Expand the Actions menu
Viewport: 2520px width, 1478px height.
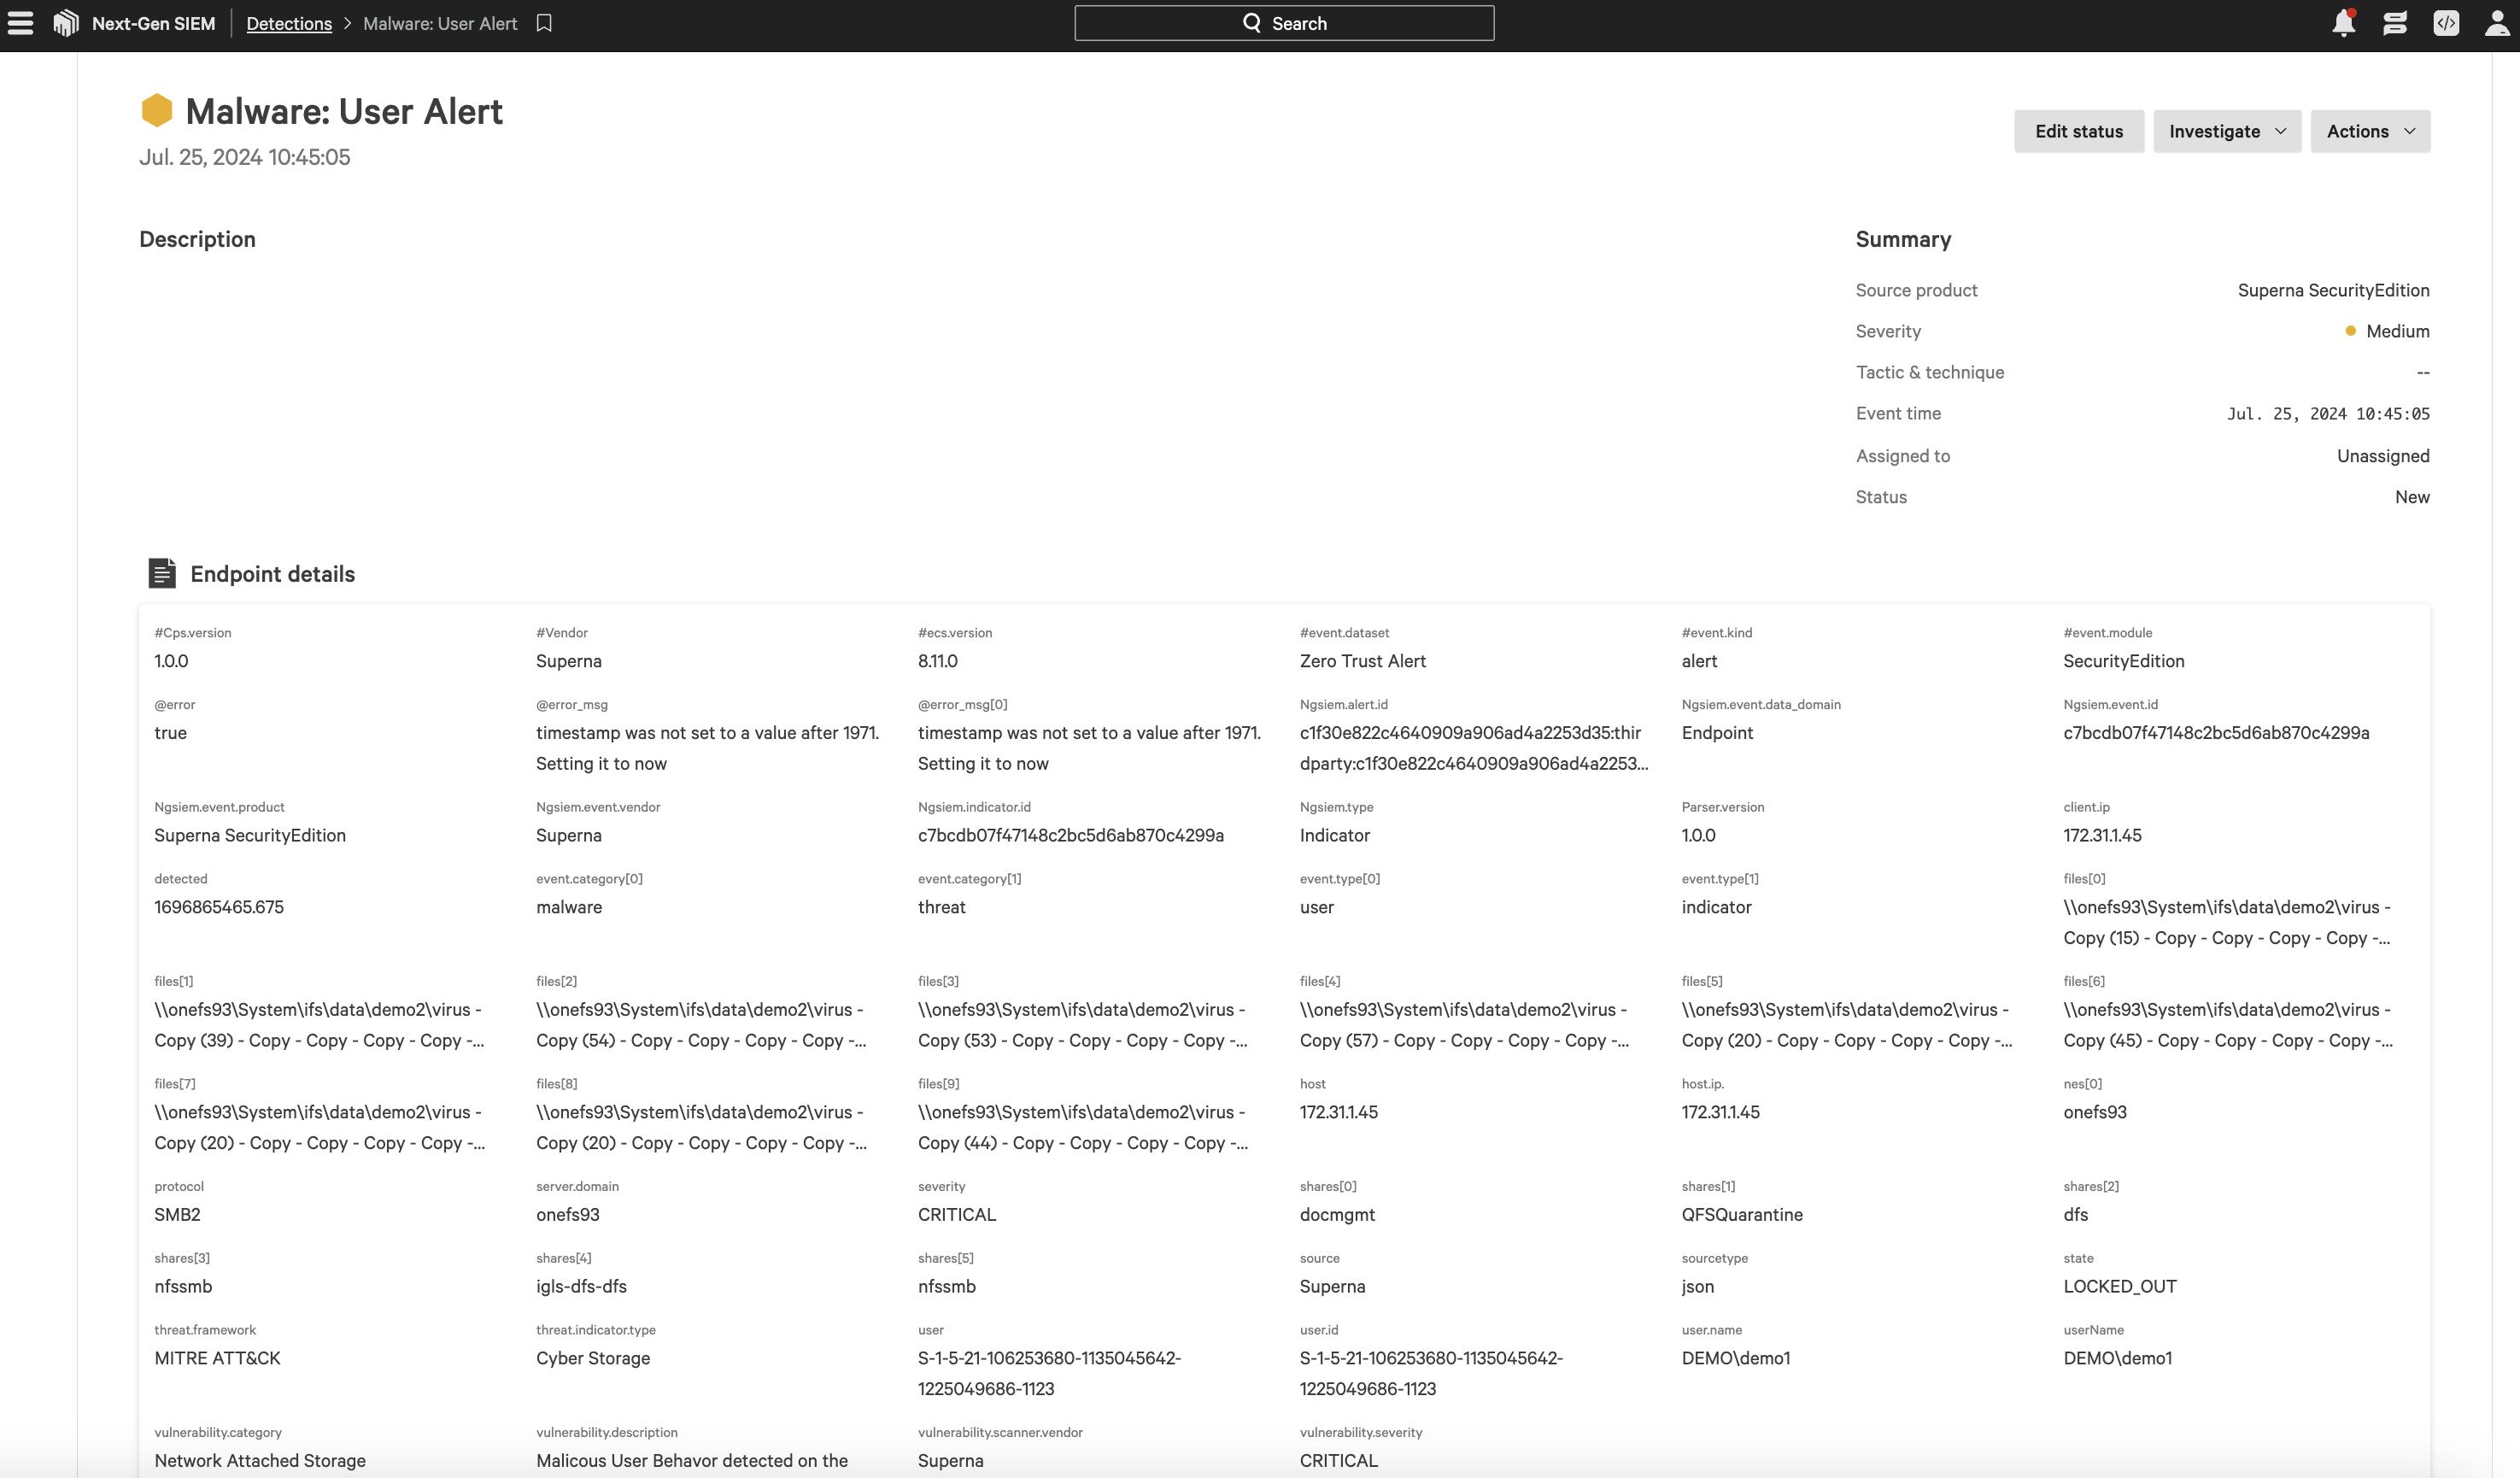point(2370,131)
